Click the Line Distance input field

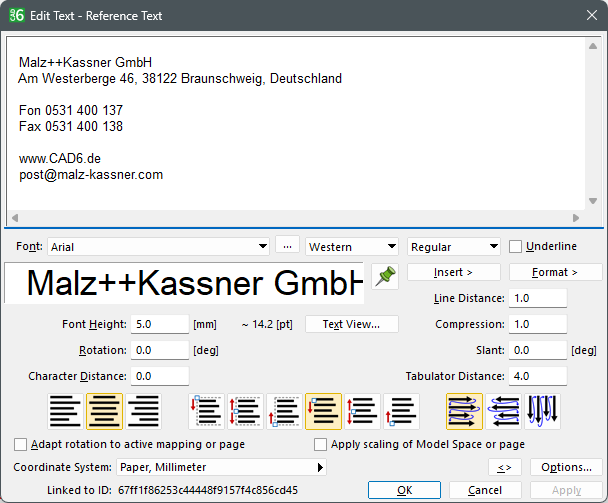(538, 298)
